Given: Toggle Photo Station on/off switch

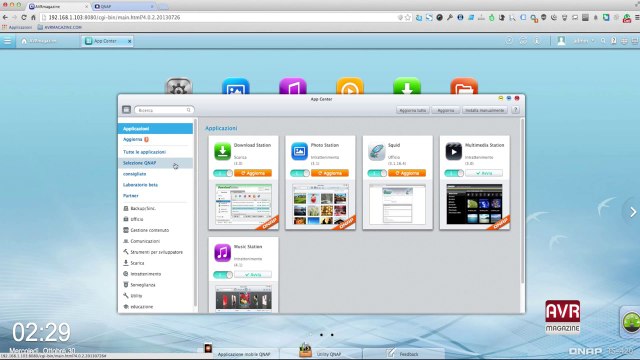Looking at the screenshot, I should [300, 173].
